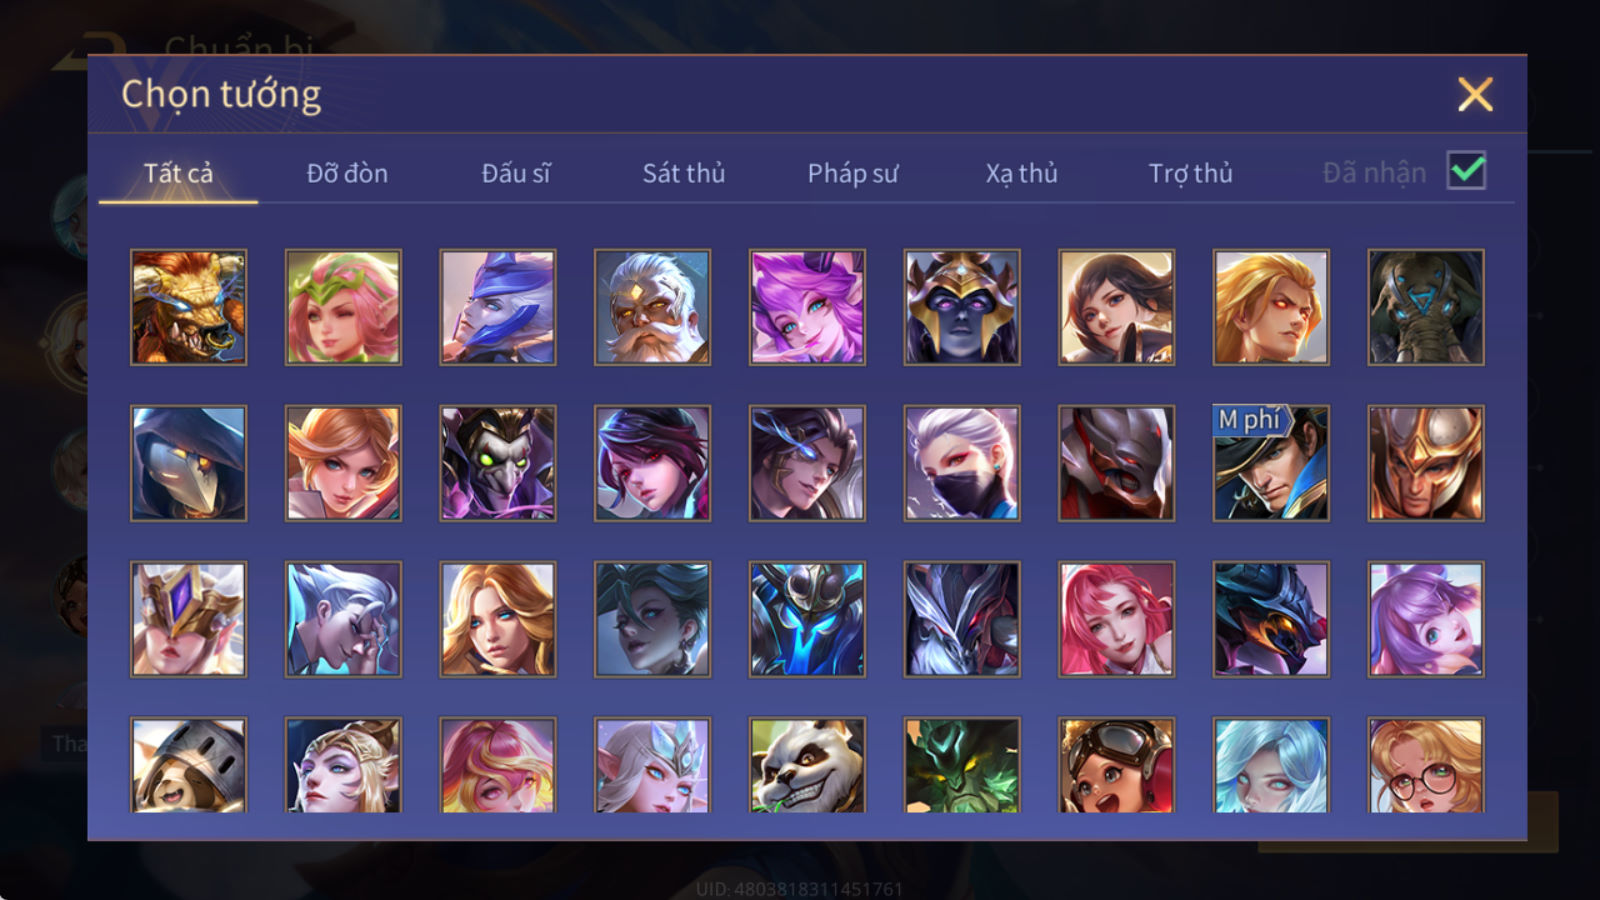Close the 'Chọn tướng' dialog
1600x900 pixels.
(x=1475, y=95)
